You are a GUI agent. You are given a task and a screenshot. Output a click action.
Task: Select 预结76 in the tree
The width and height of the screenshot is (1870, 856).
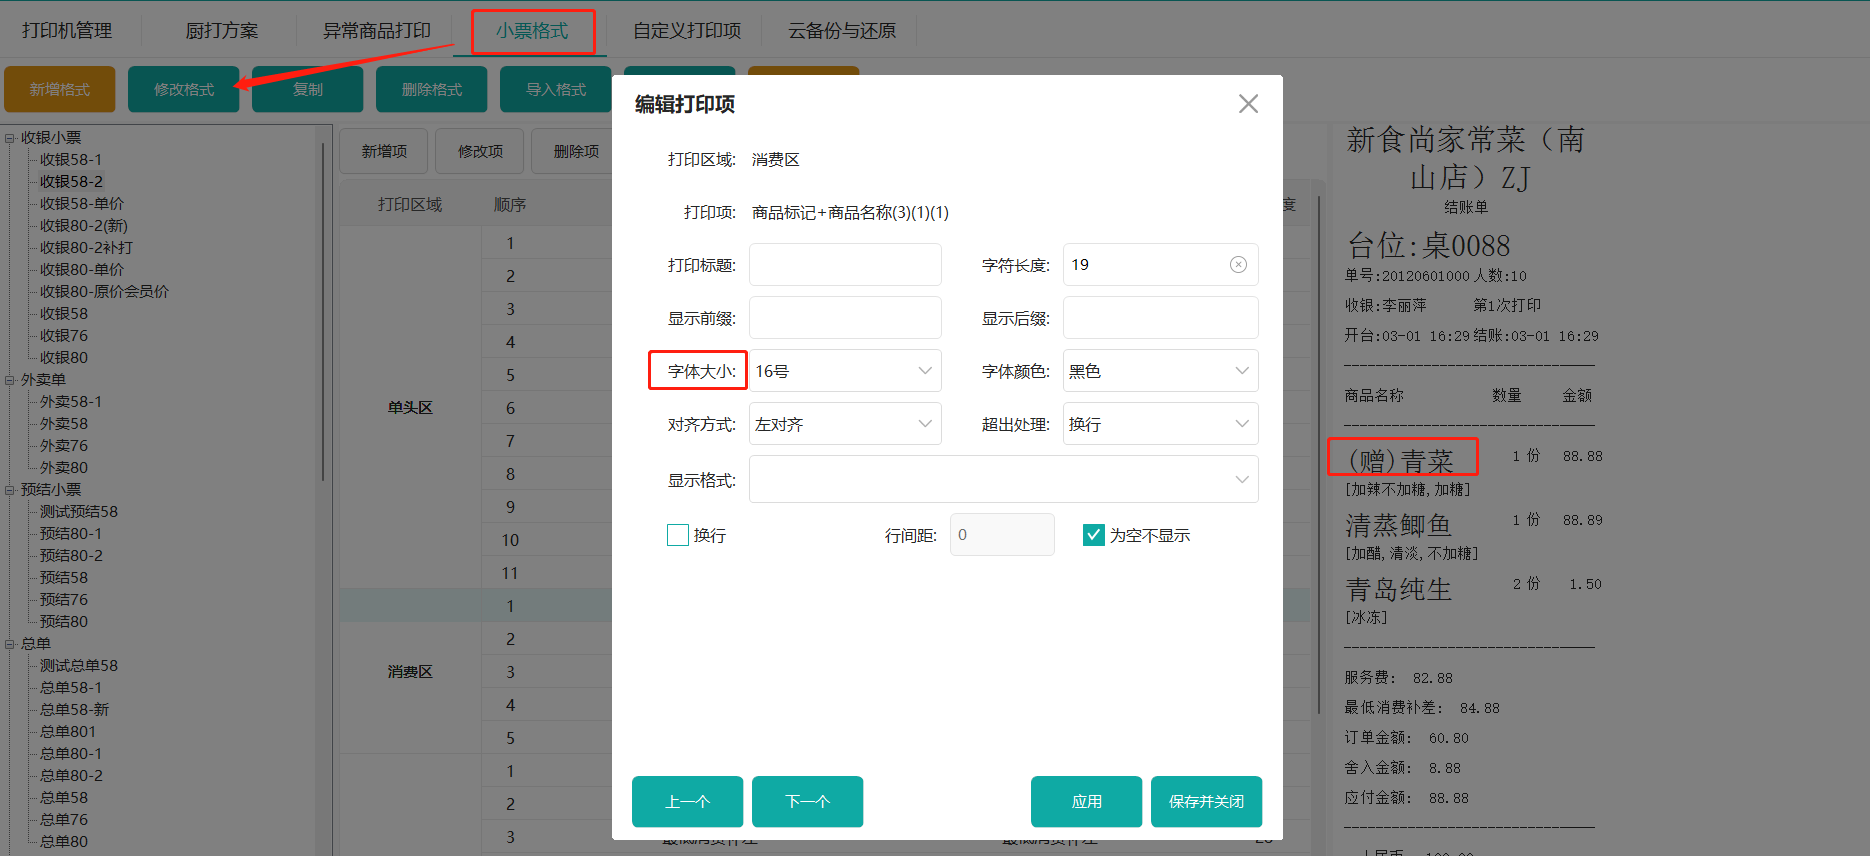64,600
